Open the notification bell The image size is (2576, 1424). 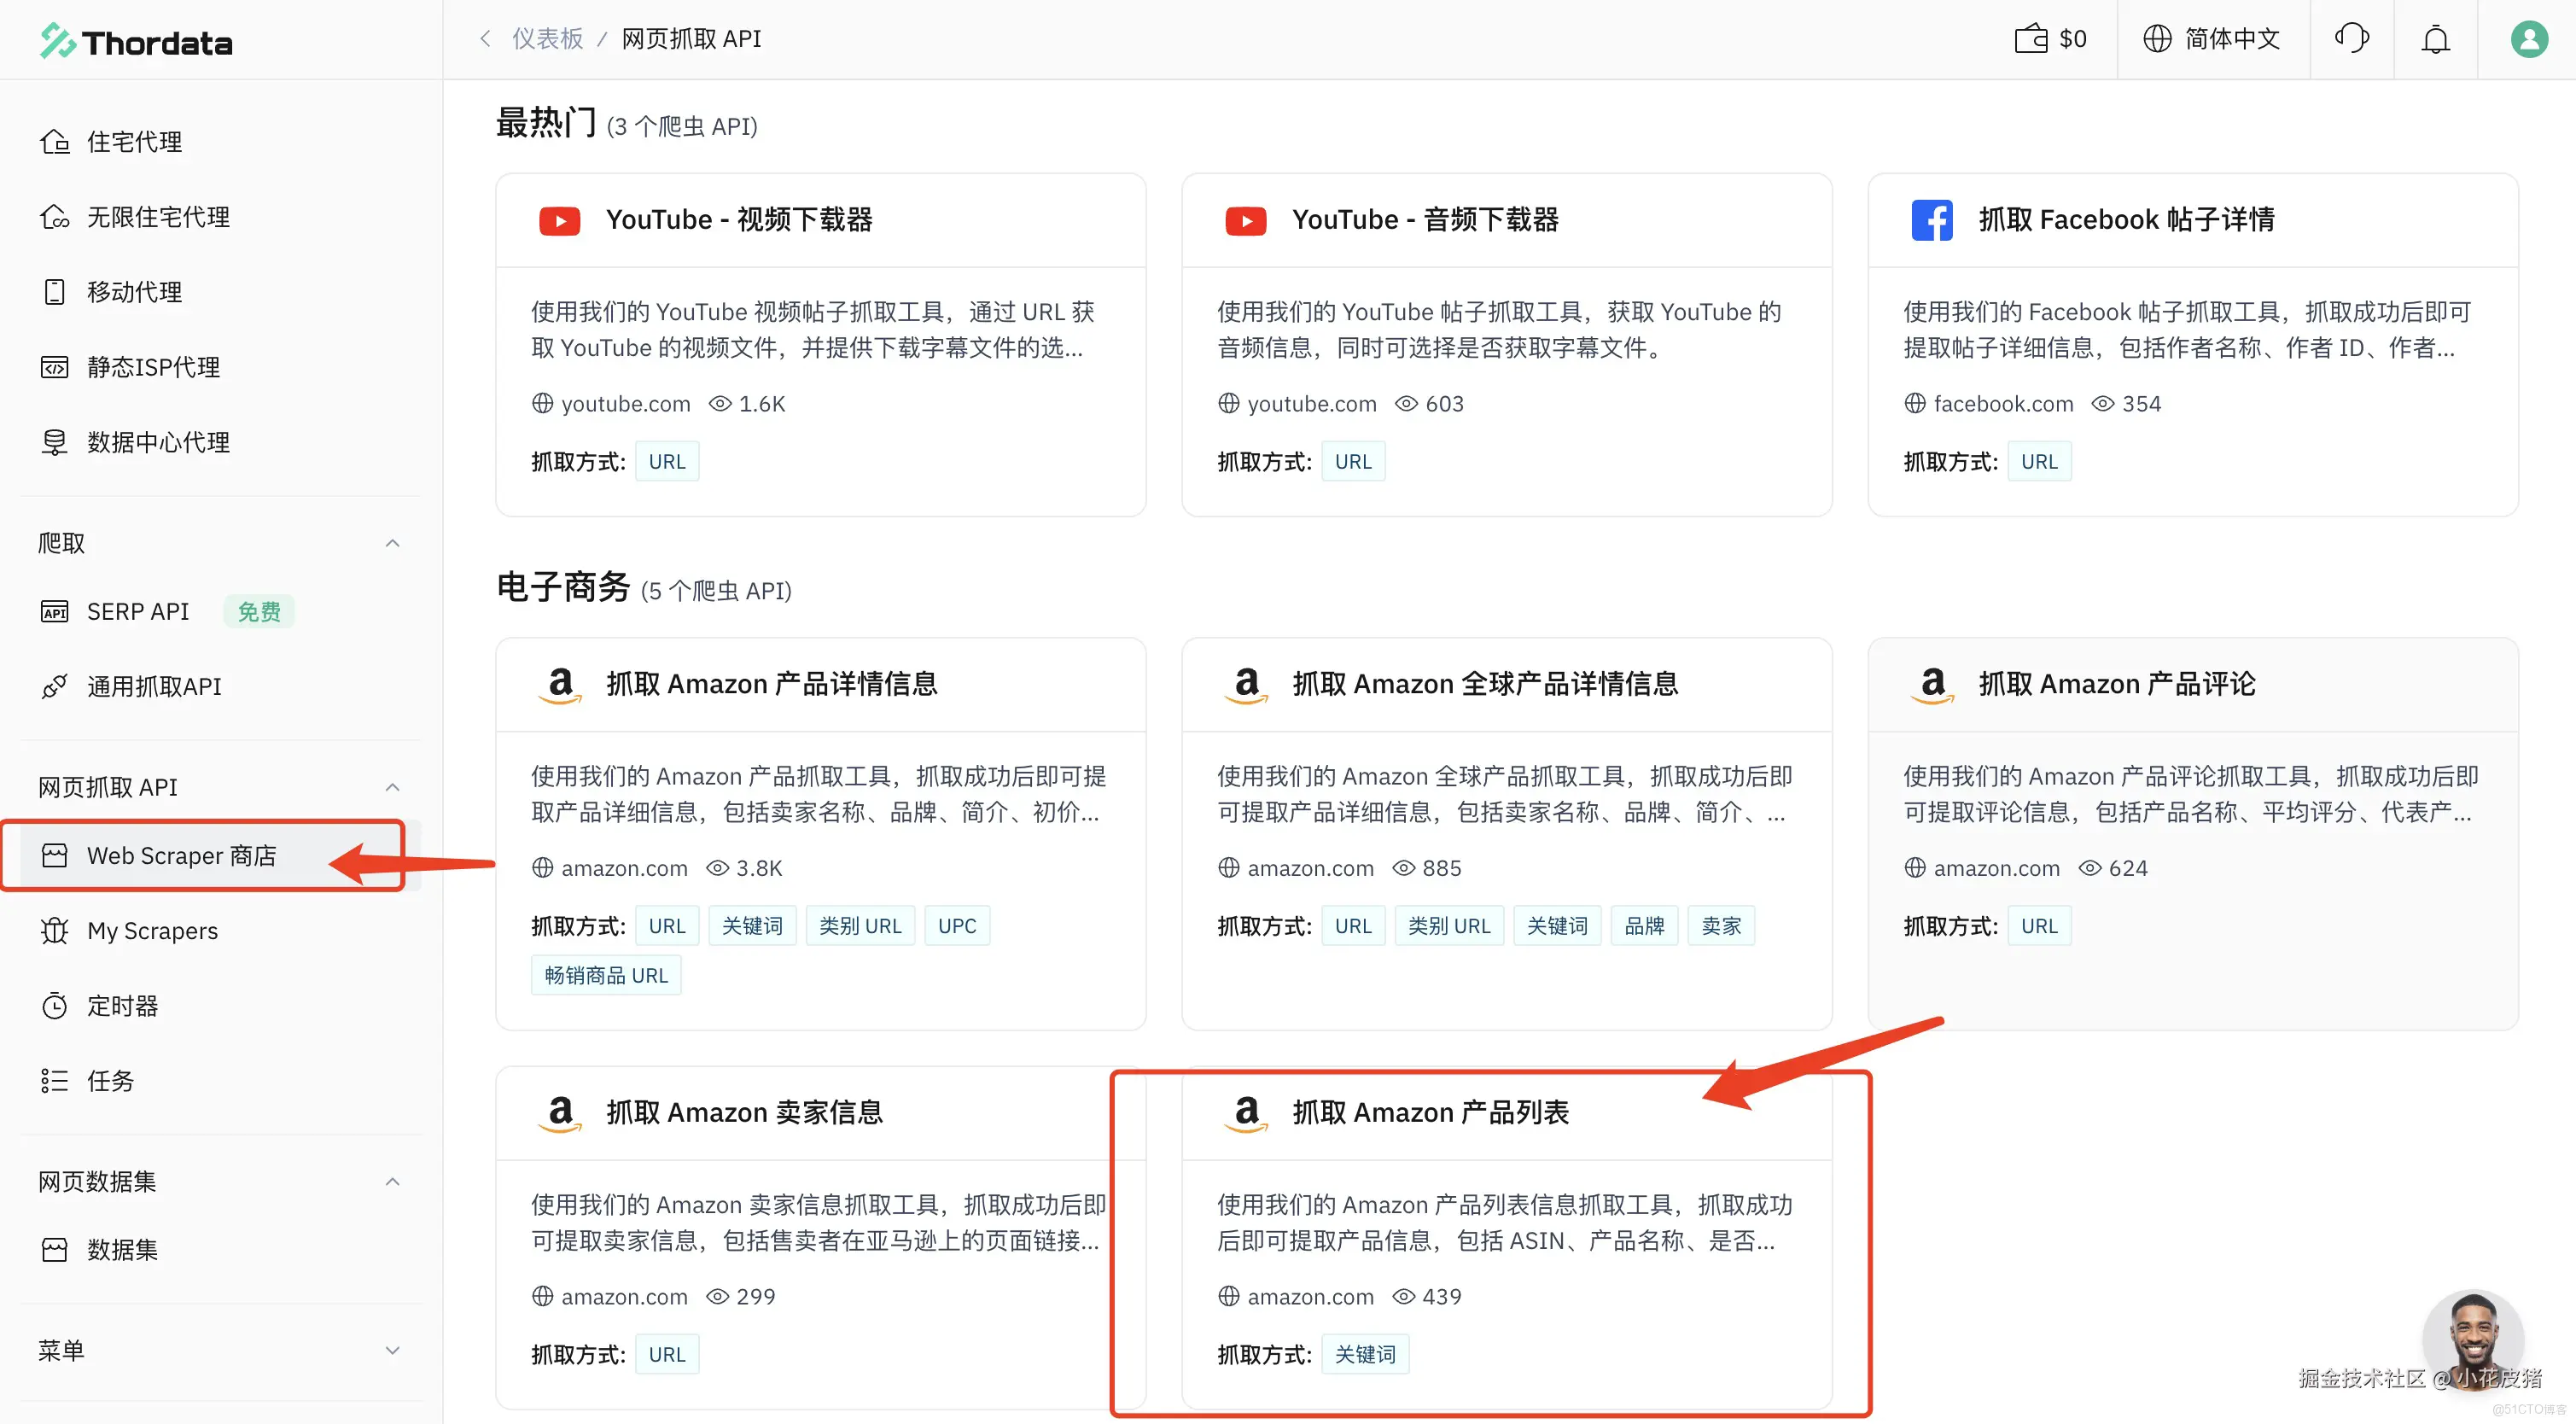[2435, 39]
